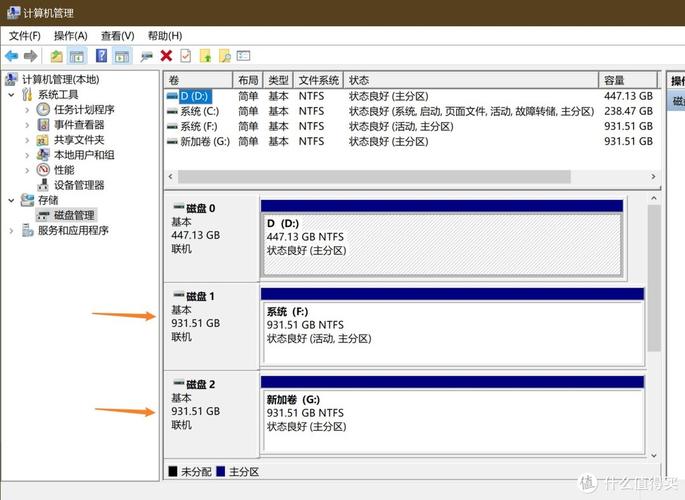Select the D (D:) volume row
Viewport: 685px width, 500px height.
click(410, 96)
